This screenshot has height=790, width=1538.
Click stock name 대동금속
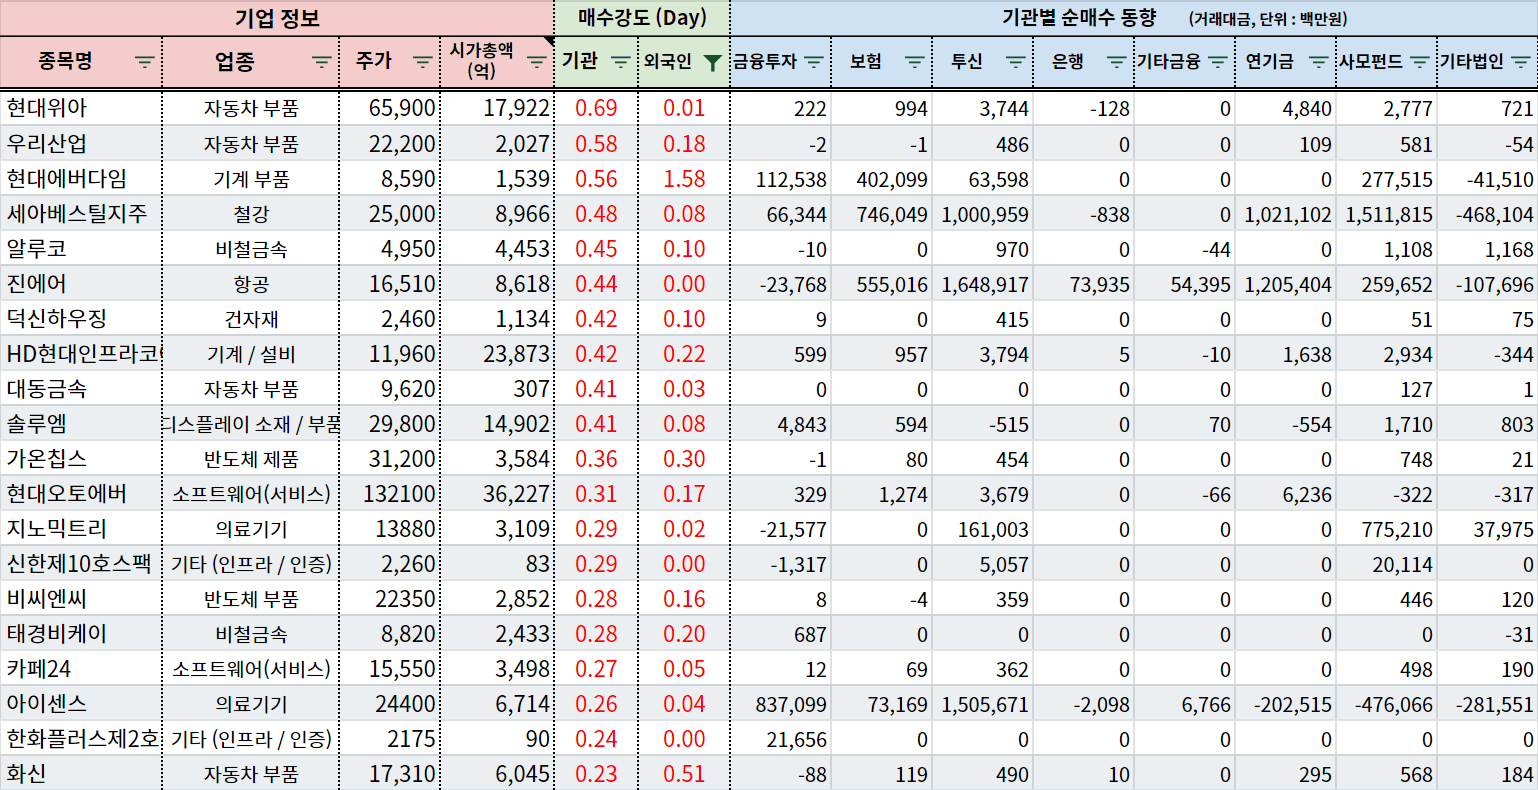pyautogui.click(x=47, y=388)
